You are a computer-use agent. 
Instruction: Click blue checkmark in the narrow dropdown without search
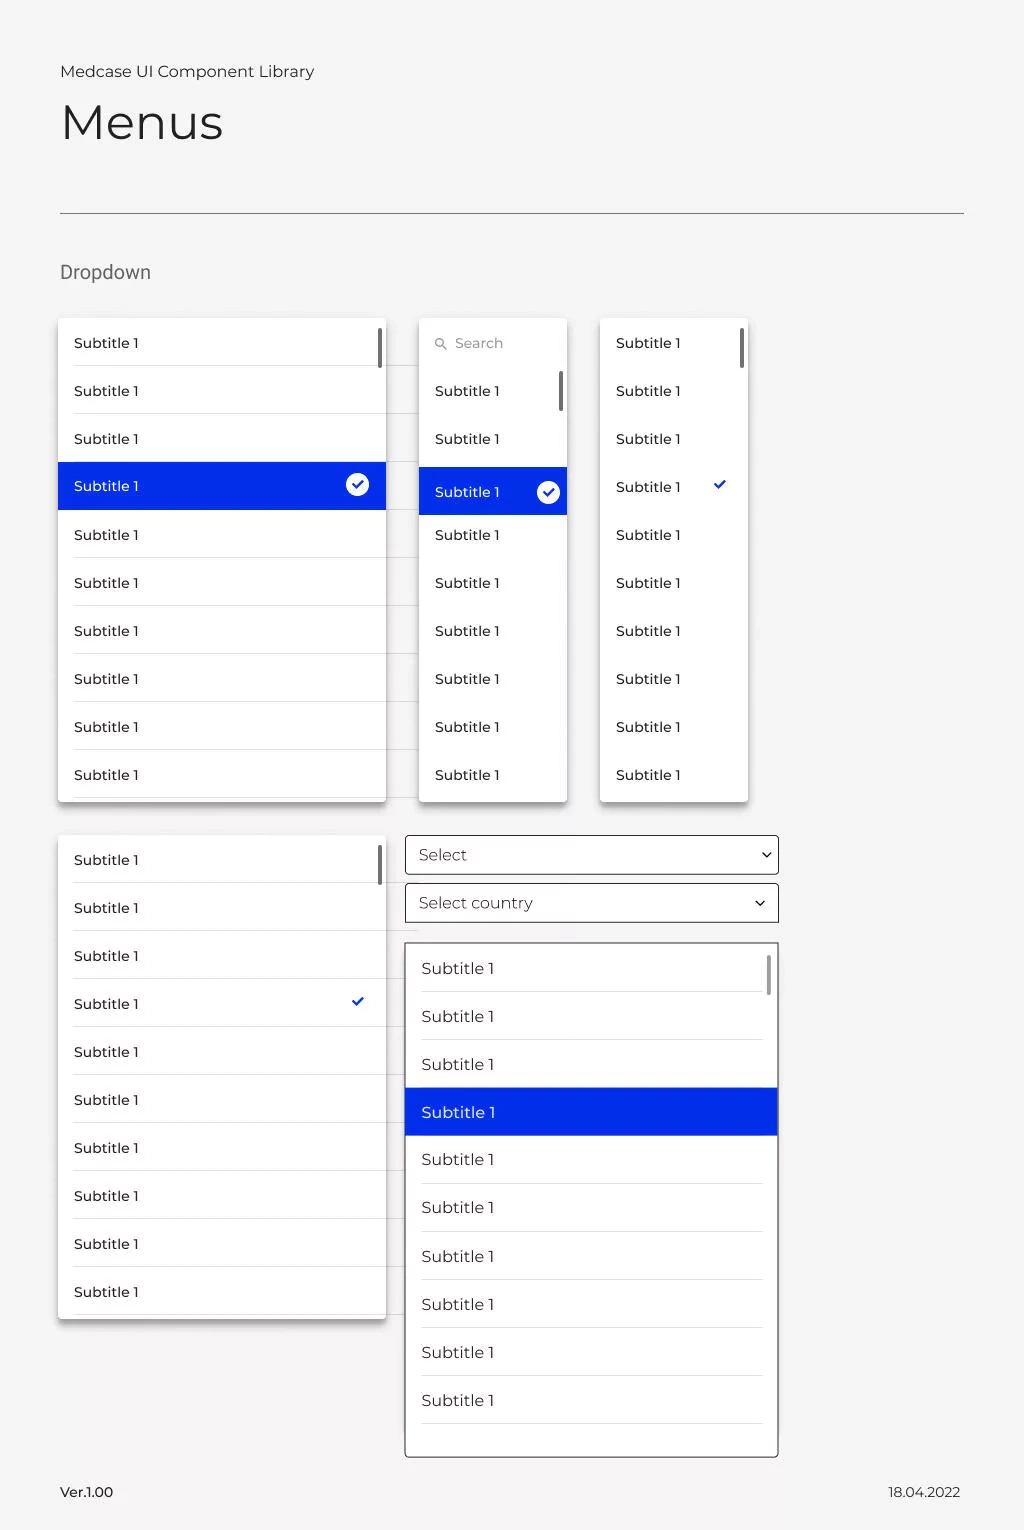[x=719, y=485]
